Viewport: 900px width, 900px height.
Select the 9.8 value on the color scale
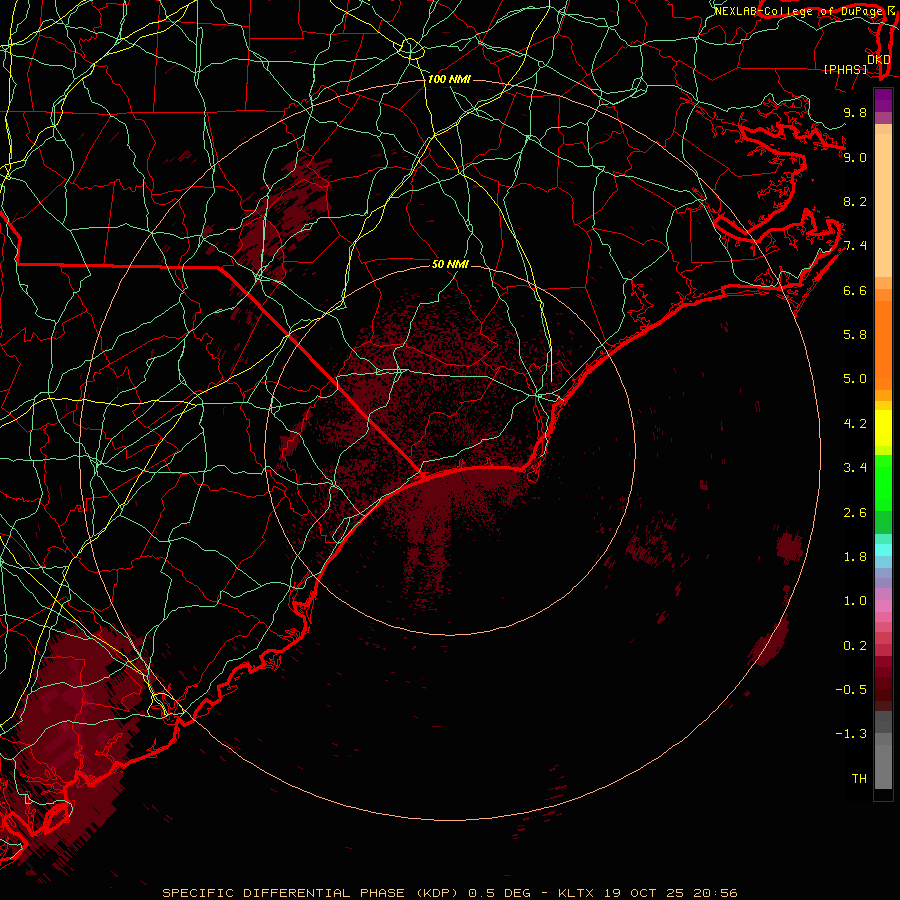855,112
